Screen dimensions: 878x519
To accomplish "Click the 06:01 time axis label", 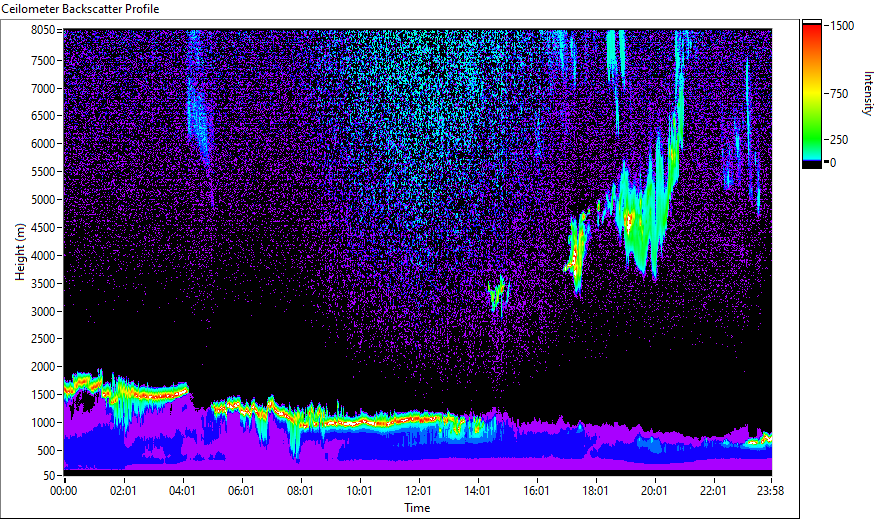I will tap(241, 491).
